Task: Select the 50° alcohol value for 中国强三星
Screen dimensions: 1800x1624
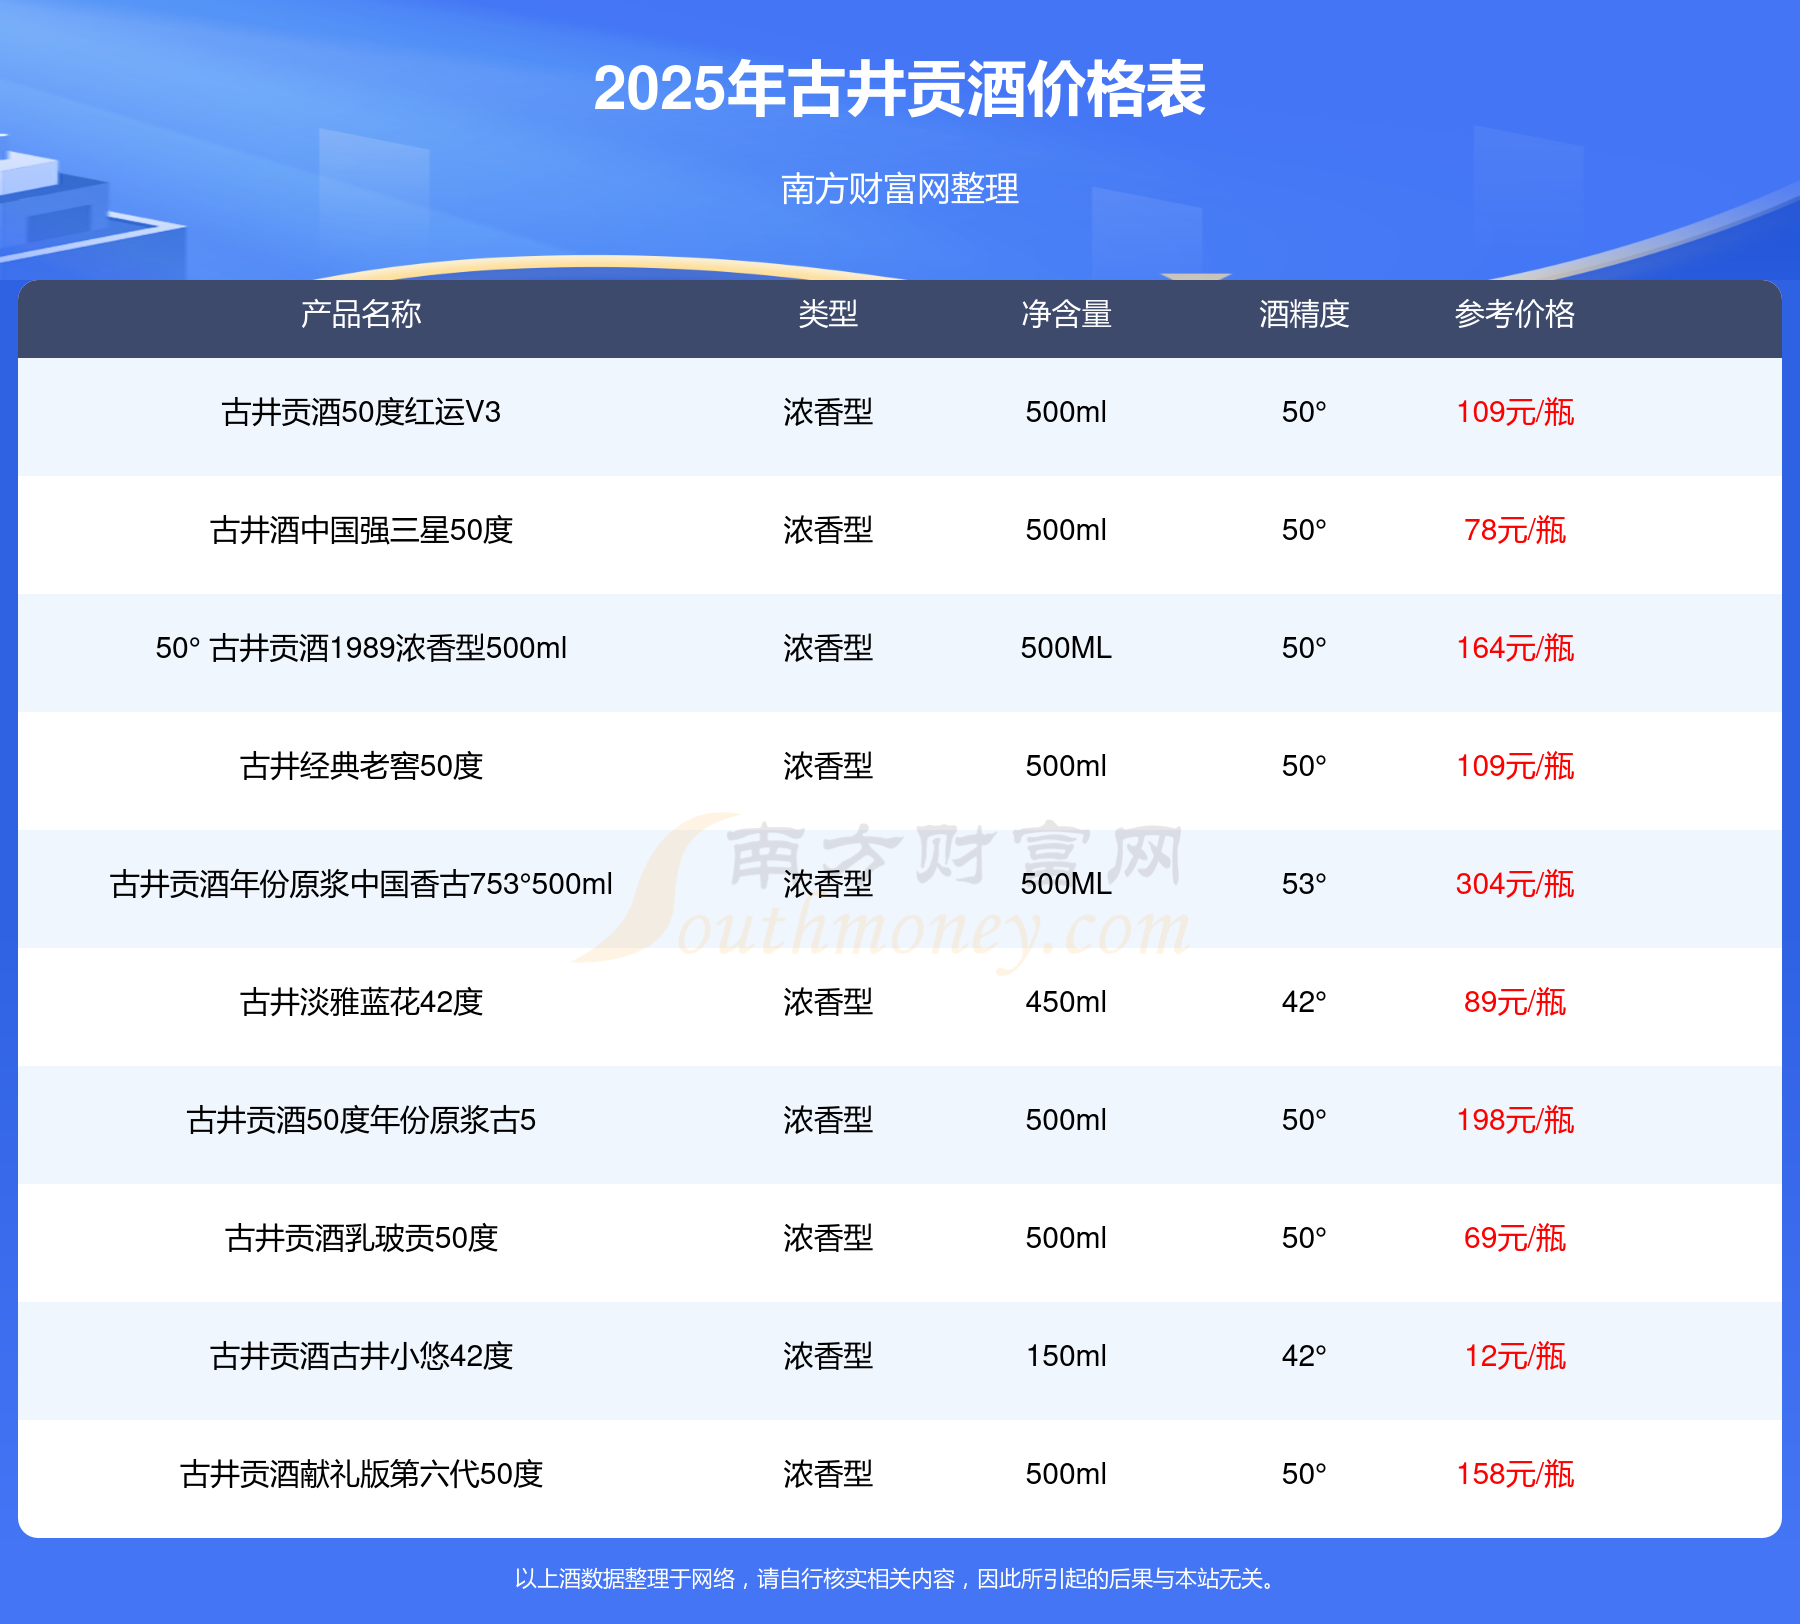Action: [1304, 530]
